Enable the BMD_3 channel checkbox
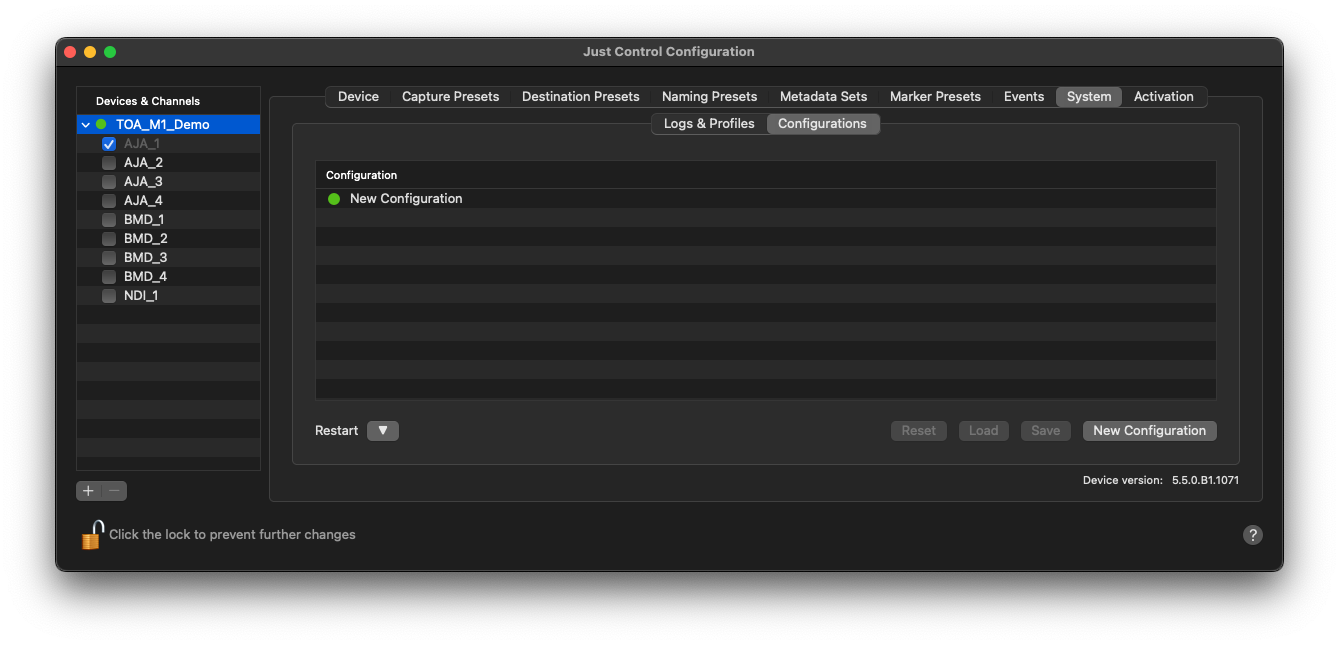The width and height of the screenshot is (1339, 645). click(109, 258)
